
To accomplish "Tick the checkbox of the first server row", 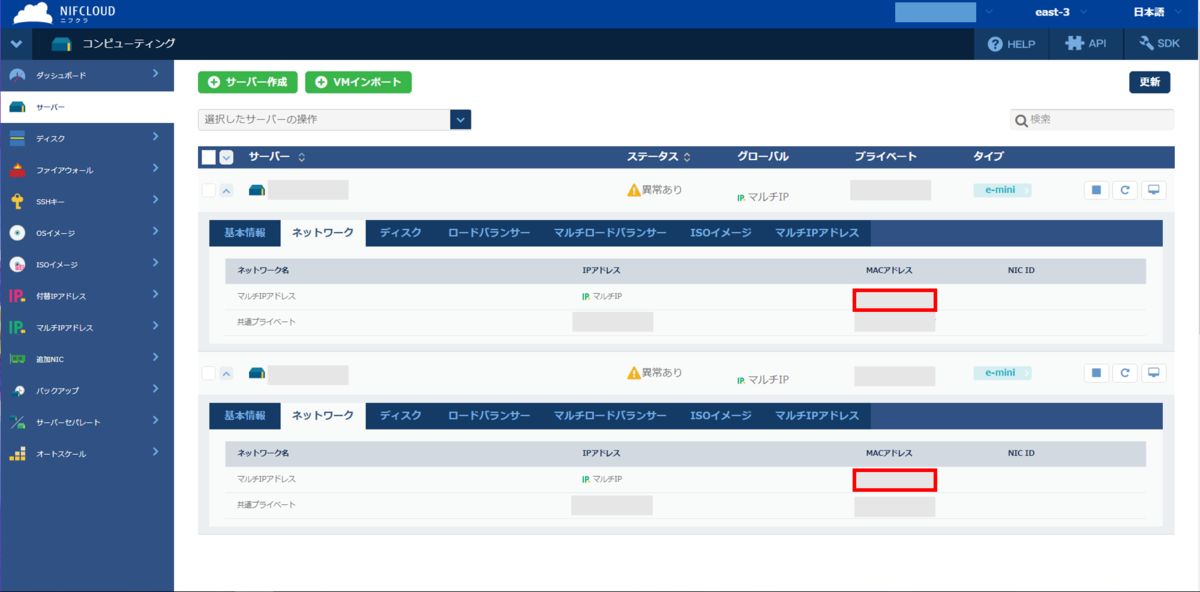I will (208, 190).
